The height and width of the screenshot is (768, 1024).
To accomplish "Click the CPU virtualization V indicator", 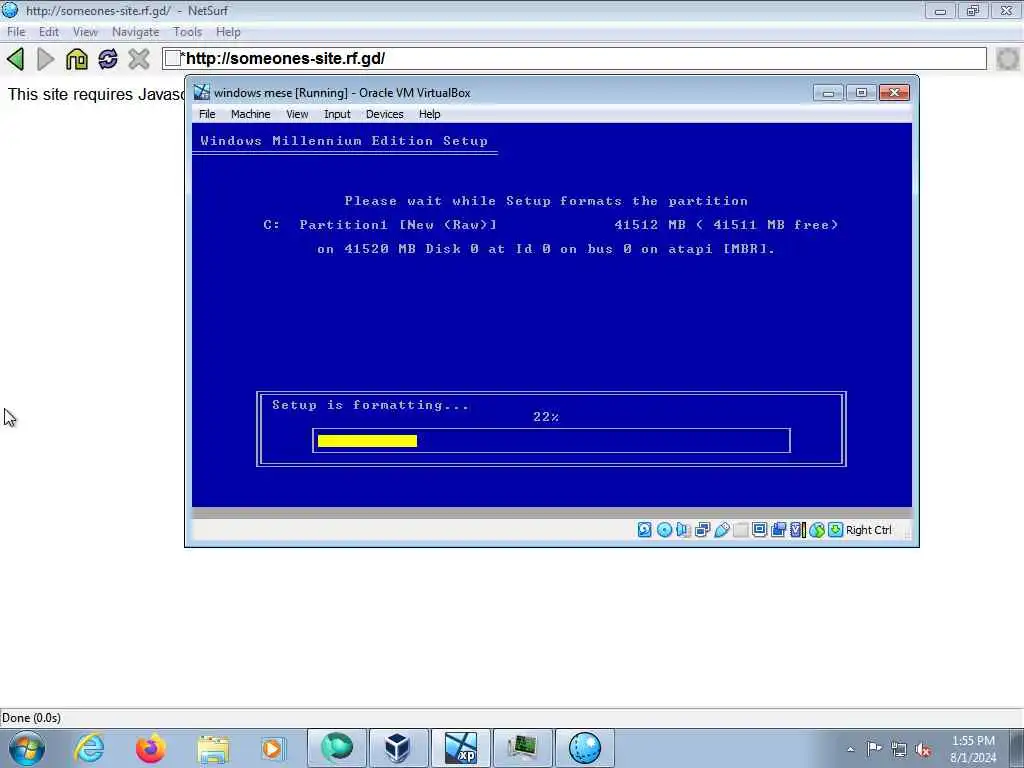I will coord(797,530).
